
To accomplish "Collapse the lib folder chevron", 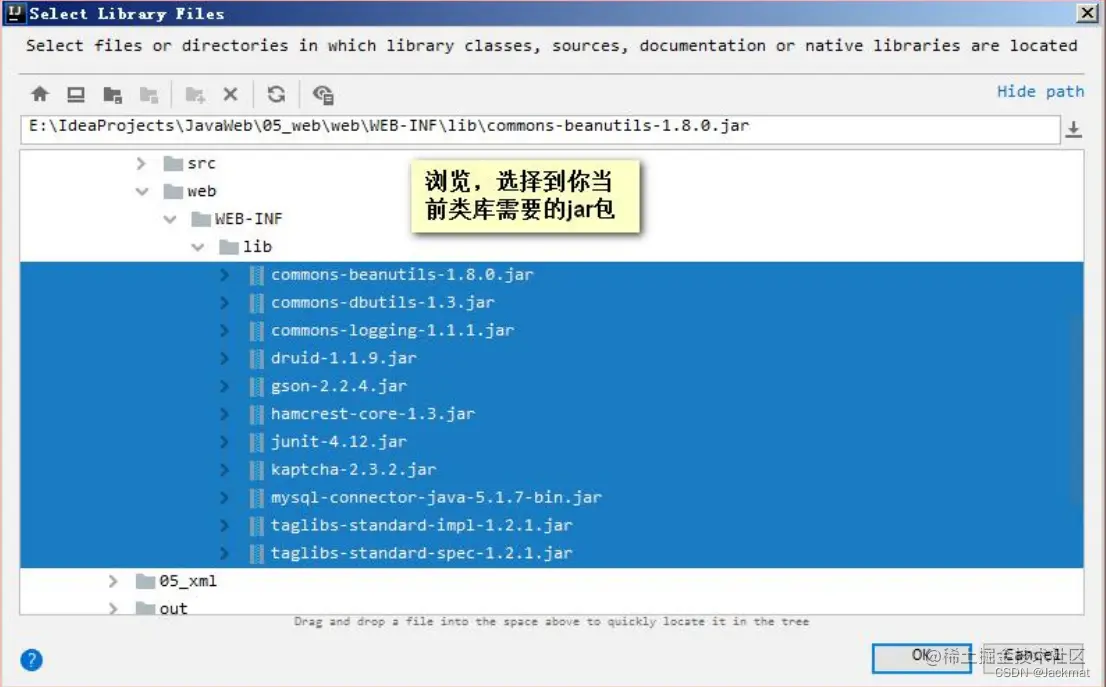I will pos(198,247).
